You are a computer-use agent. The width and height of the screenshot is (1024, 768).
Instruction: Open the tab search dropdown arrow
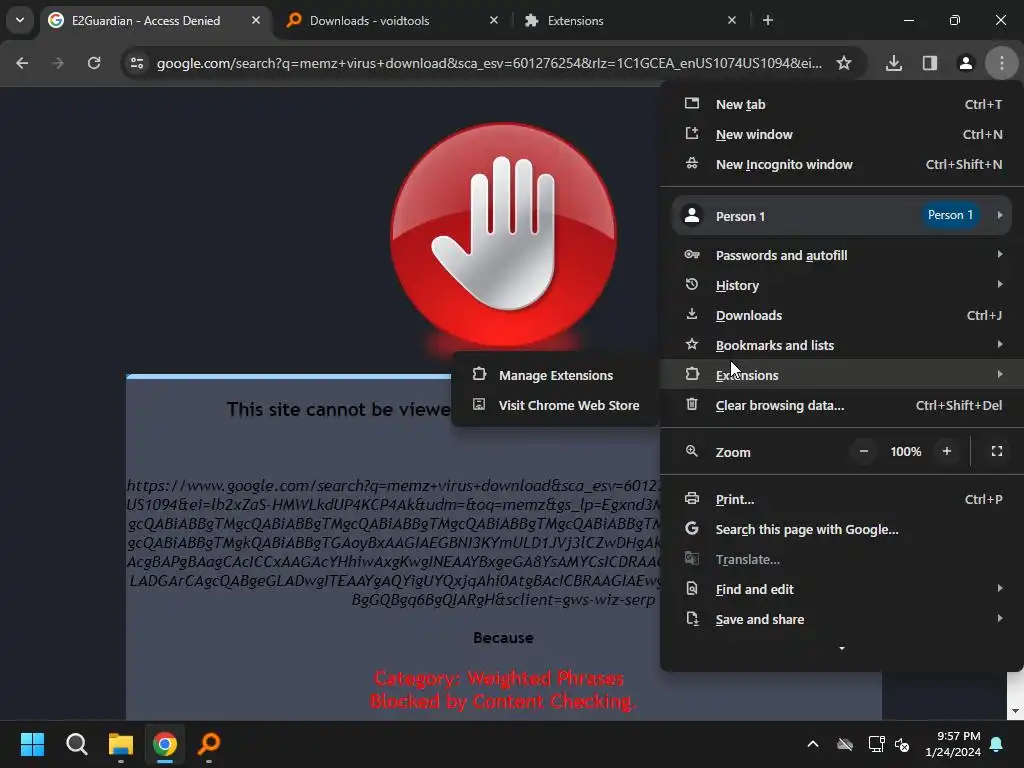(20, 20)
